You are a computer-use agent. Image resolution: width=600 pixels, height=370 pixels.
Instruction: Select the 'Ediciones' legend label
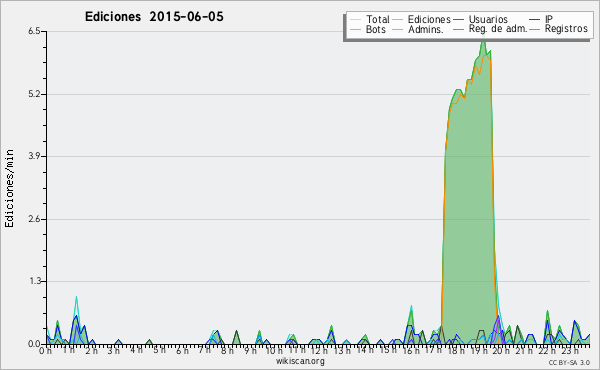pyautogui.click(x=429, y=19)
